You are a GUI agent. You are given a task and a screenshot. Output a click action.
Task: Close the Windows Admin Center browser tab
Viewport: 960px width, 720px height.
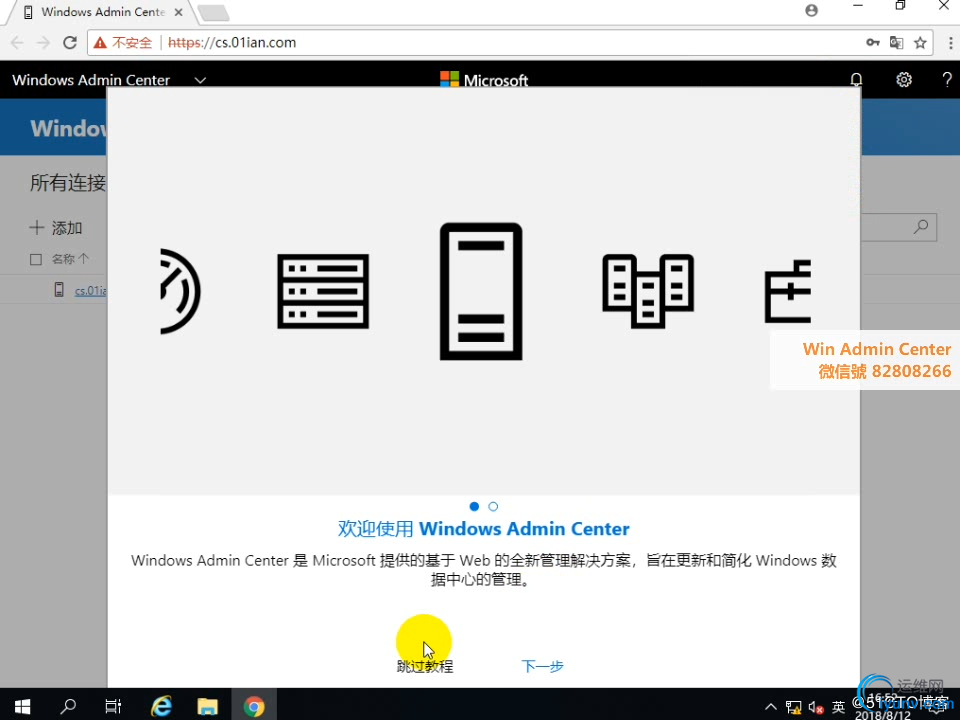(x=178, y=12)
